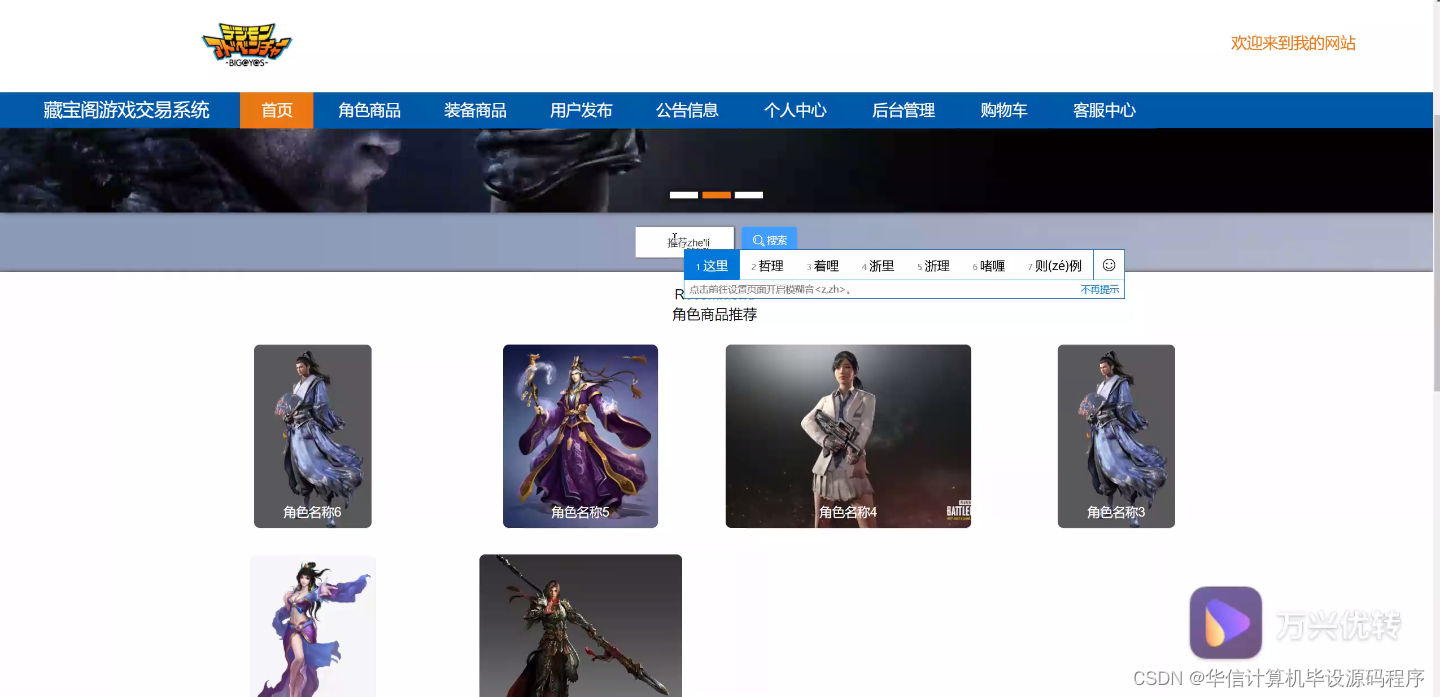Open the 角色名称5 character card
Screen dimensions: 1440x697
(580, 436)
